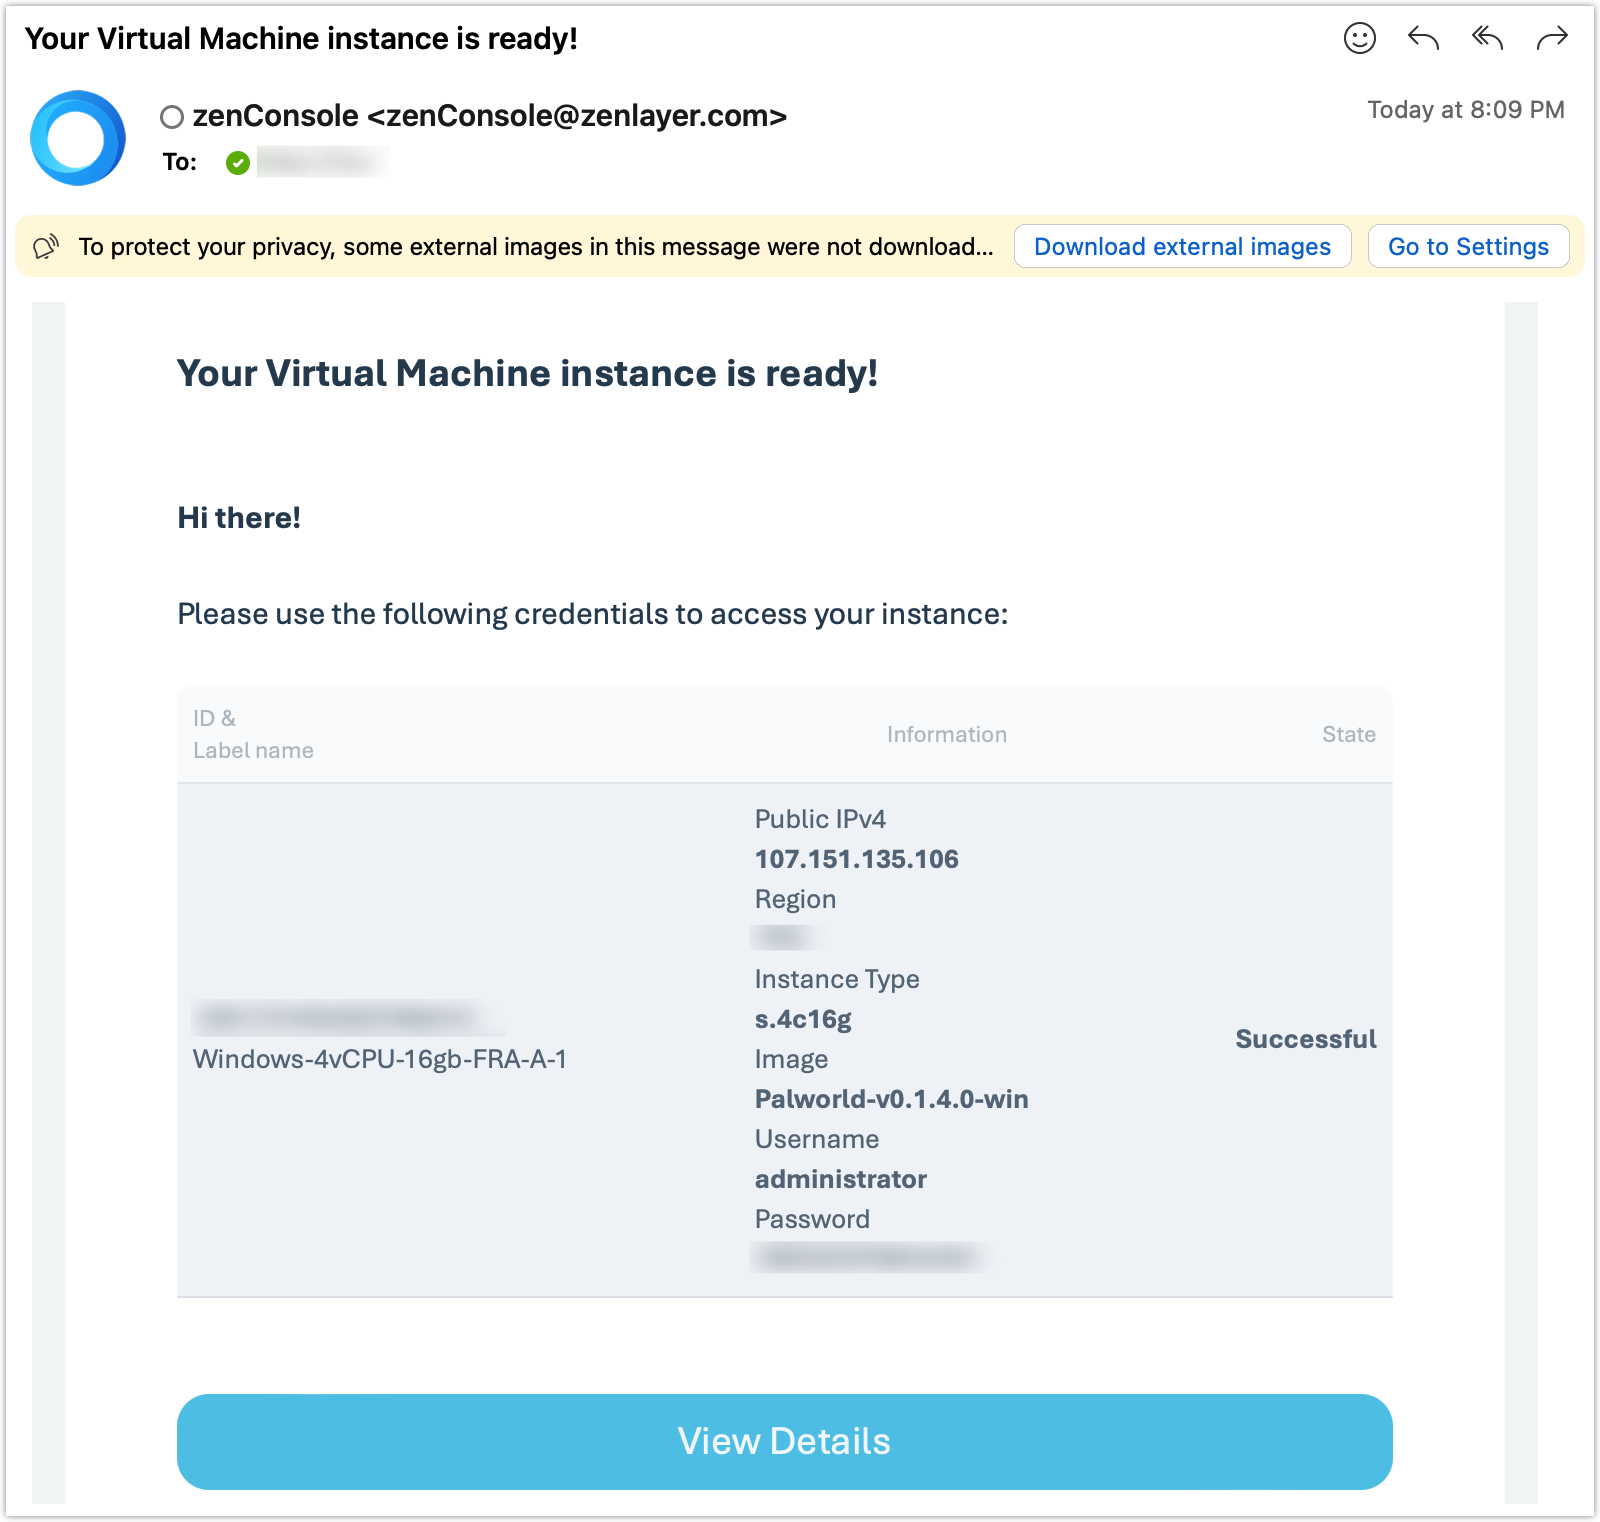The image size is (1600, 1522).
Task: Click the Successful state value
Action: [x=1306, y=1039]
